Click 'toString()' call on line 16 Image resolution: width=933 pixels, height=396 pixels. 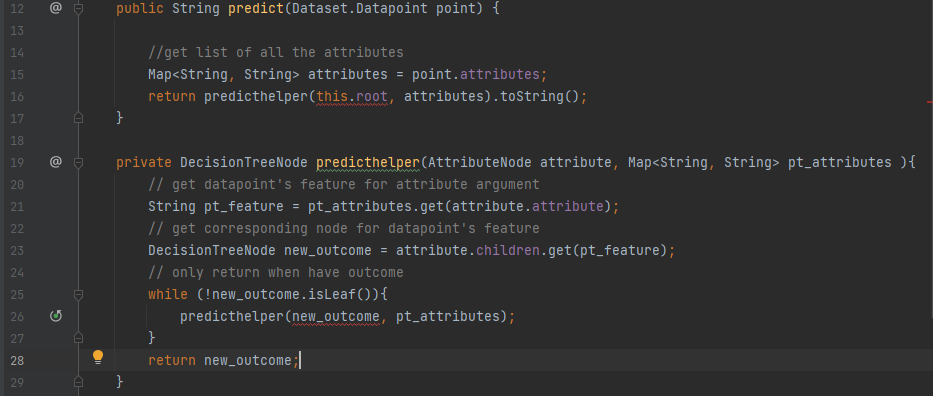(540, 96)
